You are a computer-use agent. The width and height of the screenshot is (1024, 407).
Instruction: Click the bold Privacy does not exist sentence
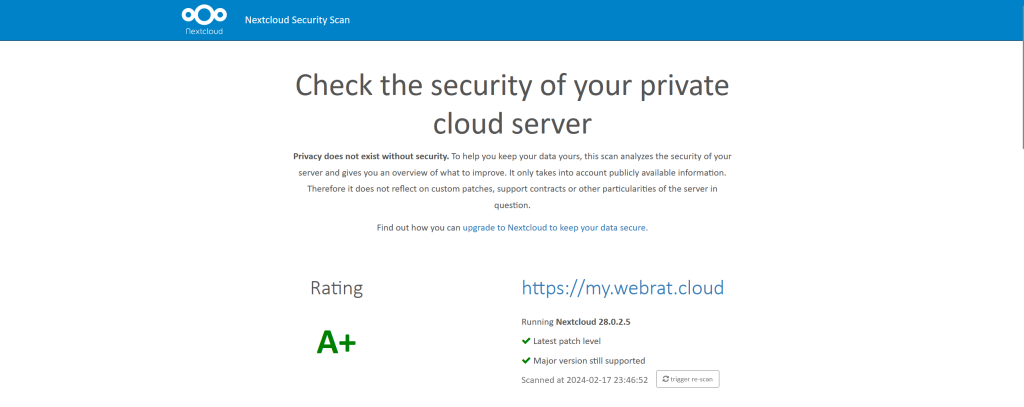370,157
